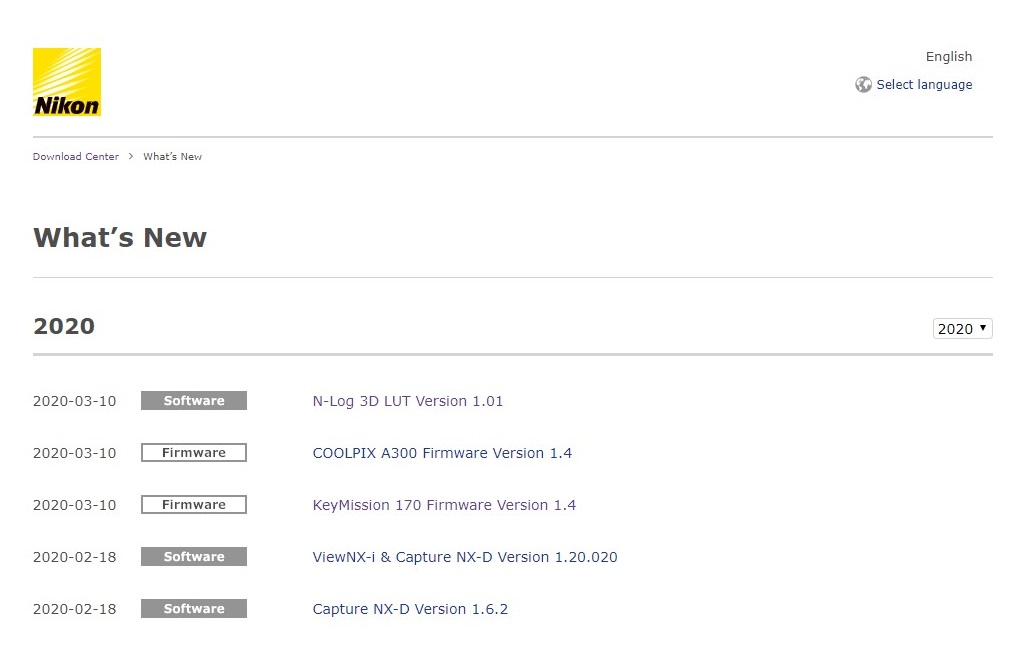Open the Select language link

[924, 85]
